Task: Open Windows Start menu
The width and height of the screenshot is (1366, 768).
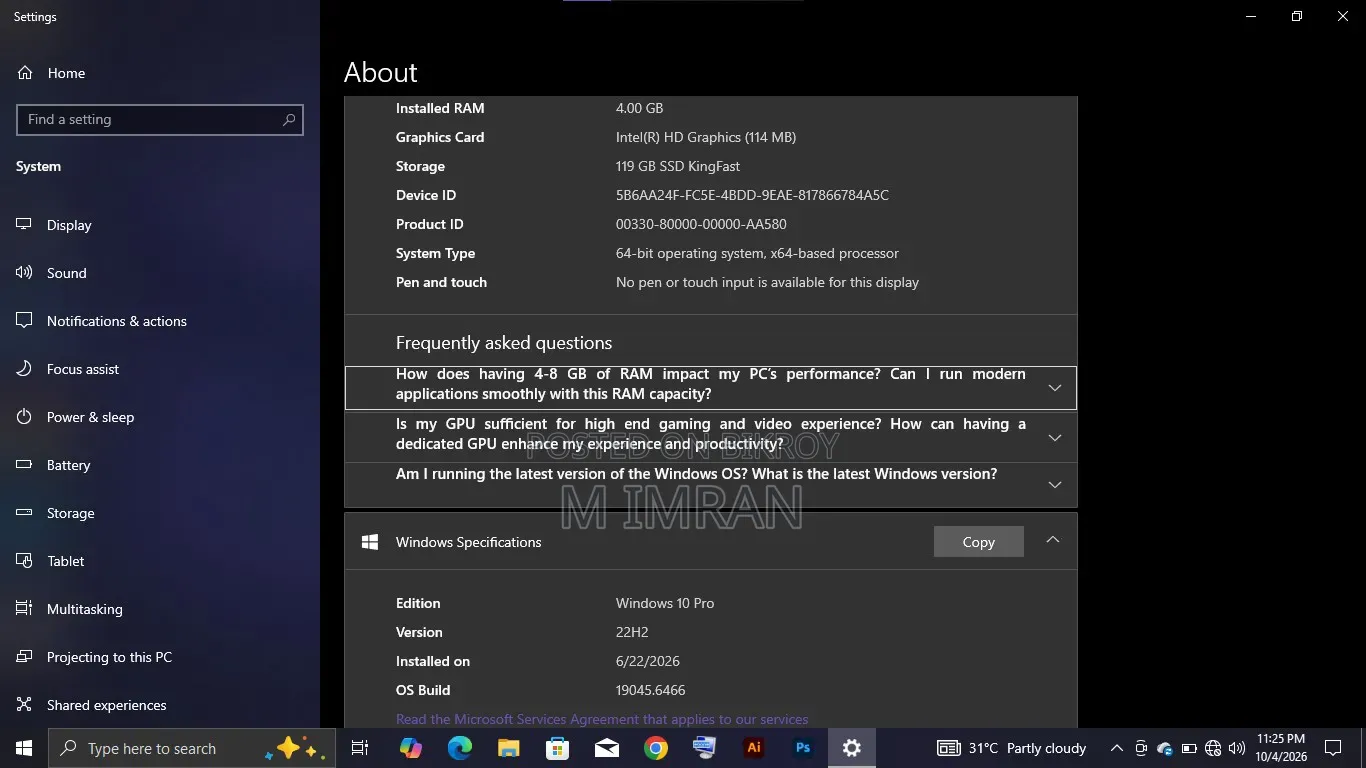Action: tap(24, 748)
